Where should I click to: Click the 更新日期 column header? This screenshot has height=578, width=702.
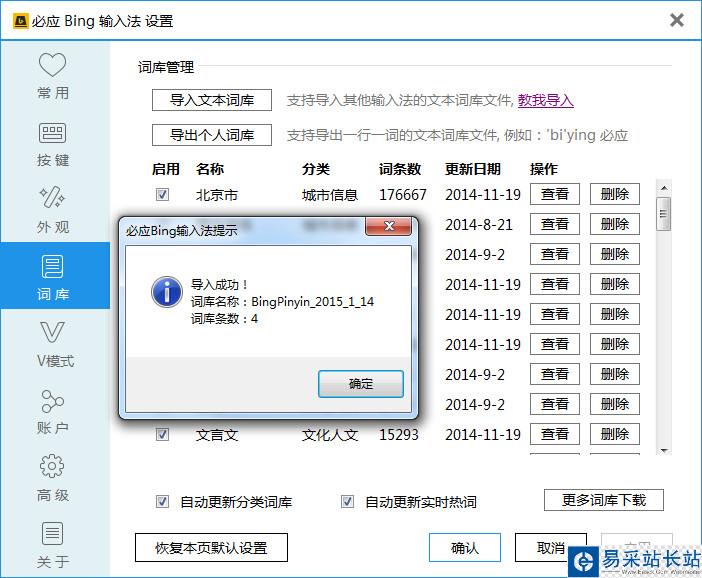tap(473, 169)
